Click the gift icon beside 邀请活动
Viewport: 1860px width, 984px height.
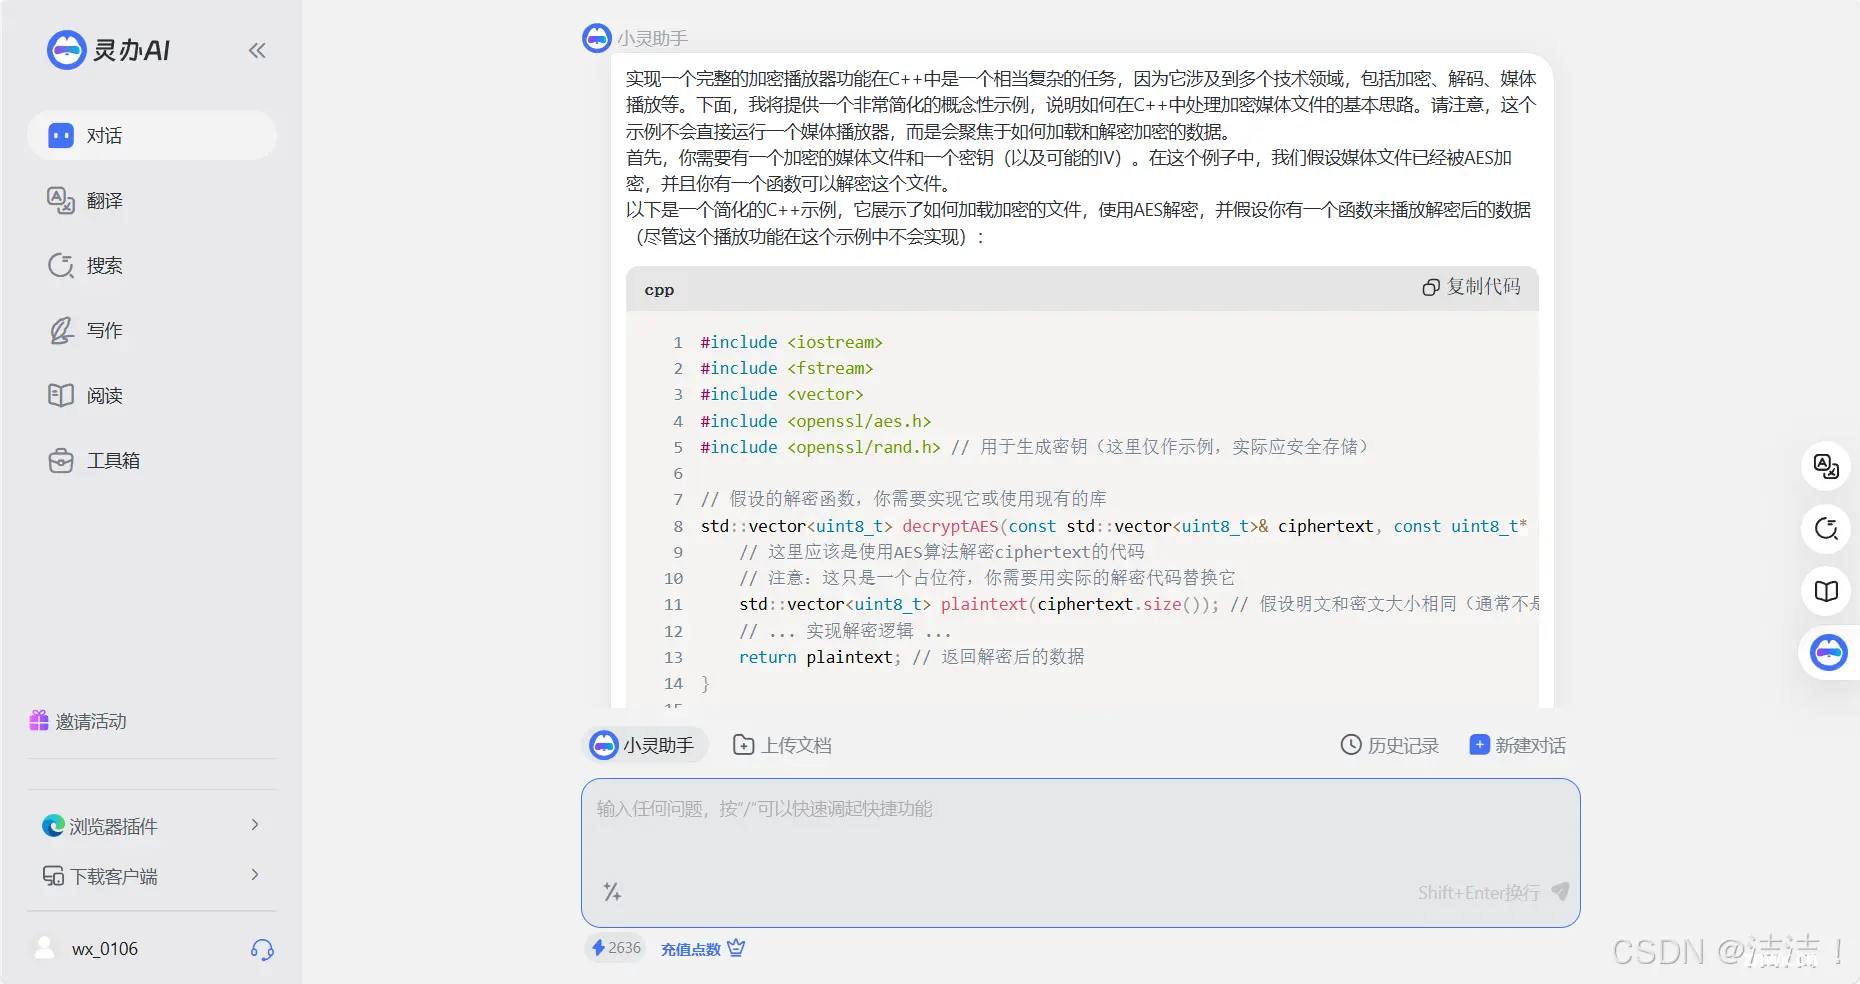39,720
